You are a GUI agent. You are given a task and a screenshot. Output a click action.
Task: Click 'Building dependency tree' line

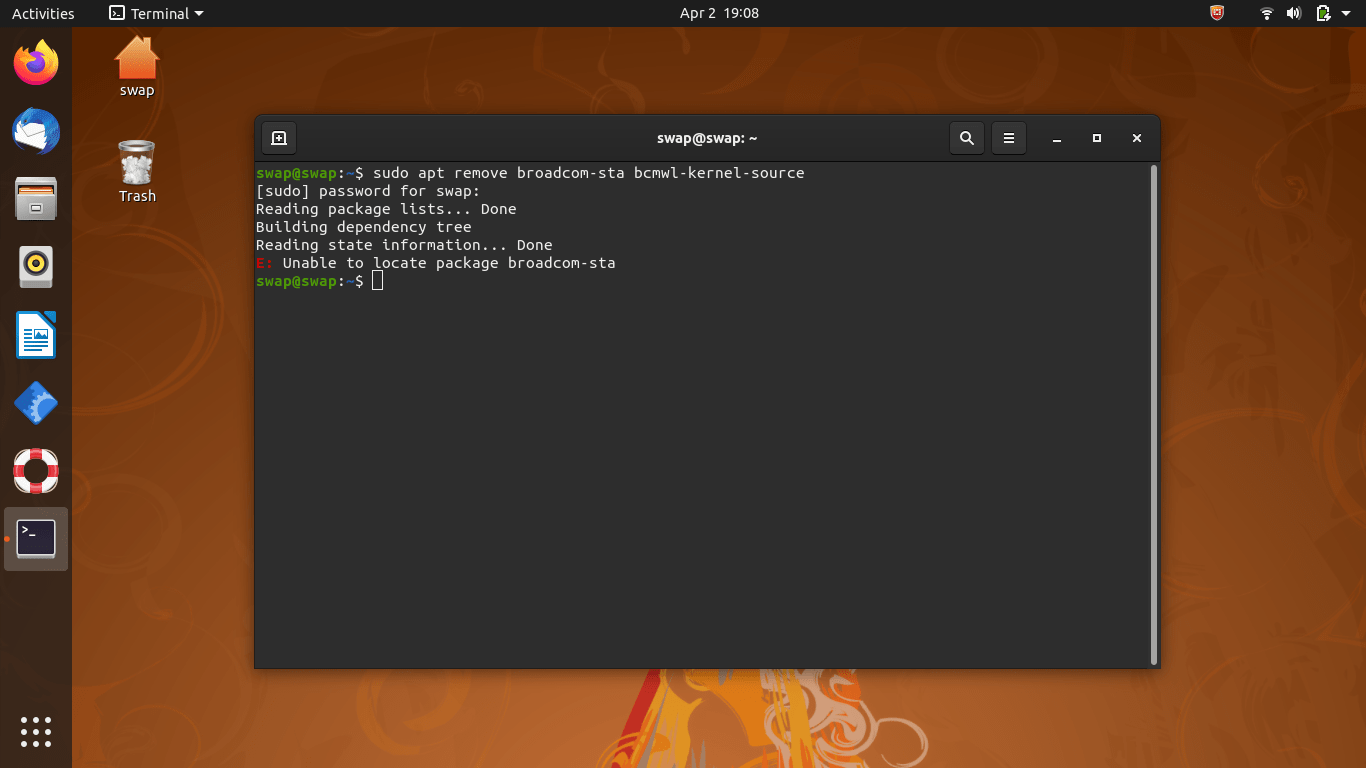[364, 227]
